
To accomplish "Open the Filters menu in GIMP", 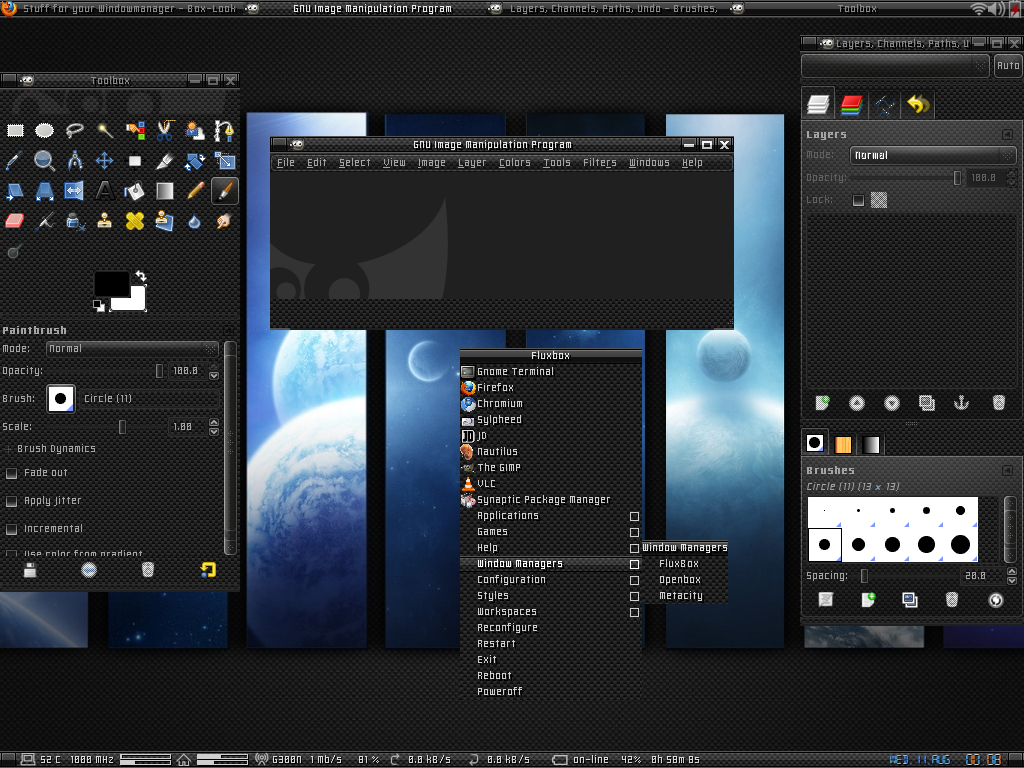I will (x=600, y=163).
